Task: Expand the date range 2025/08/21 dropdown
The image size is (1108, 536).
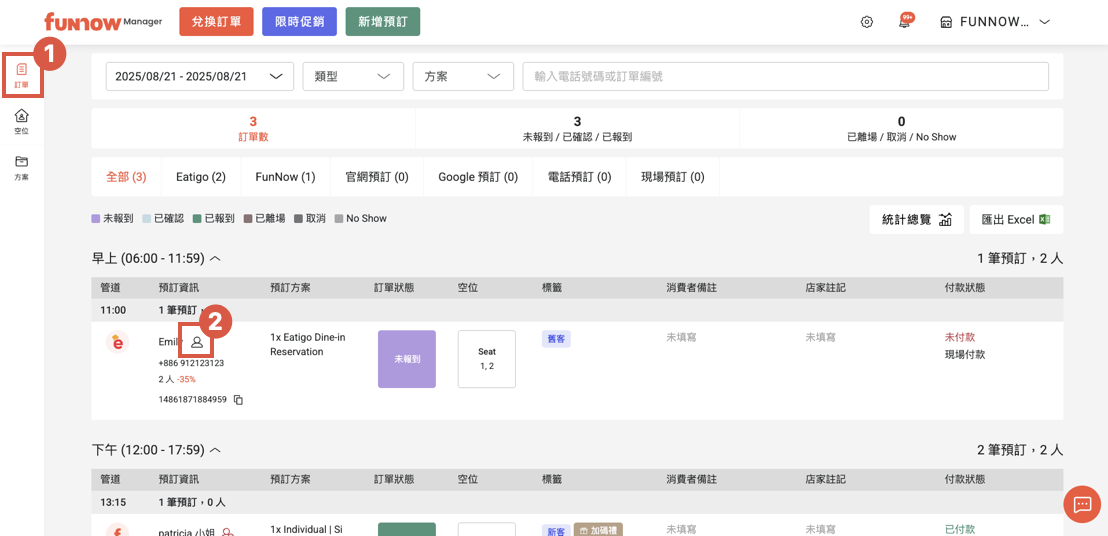Action: (x=200, y=77)
